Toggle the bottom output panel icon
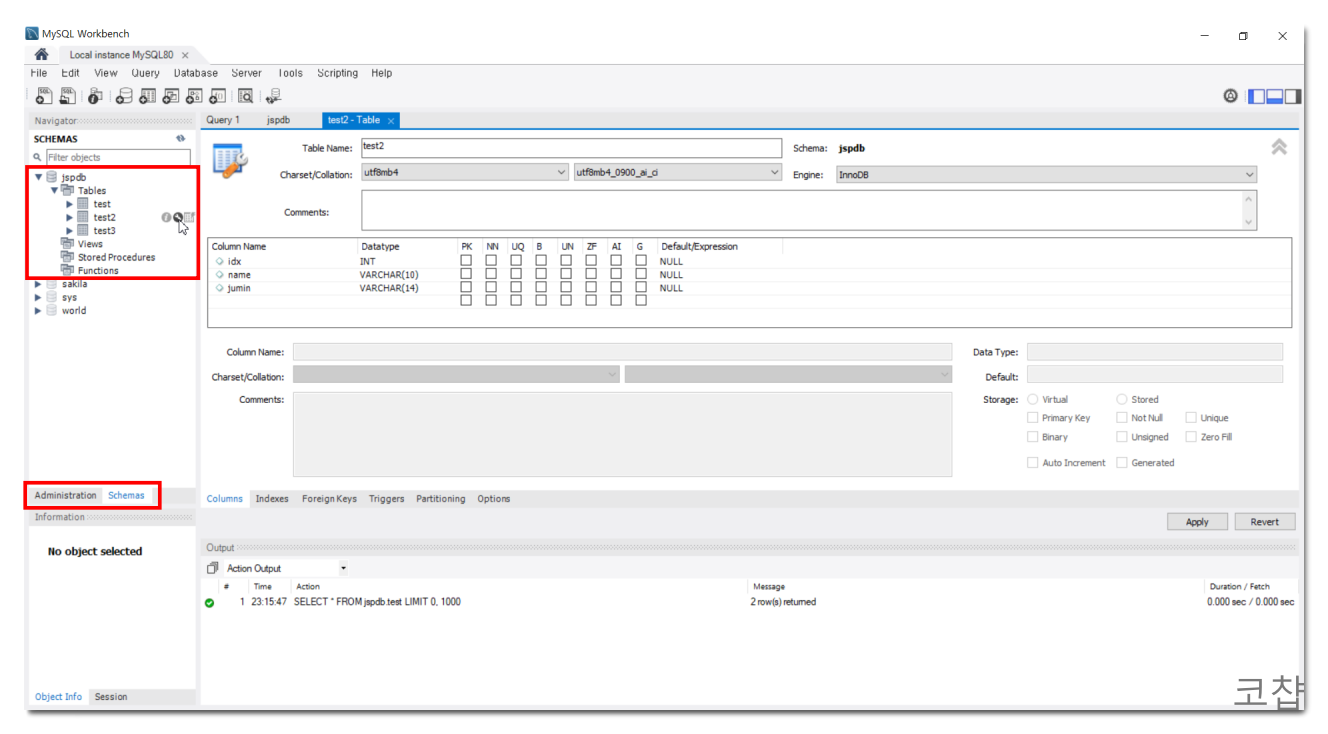This screenshot has width=1328, height=734. point(1274,96)
